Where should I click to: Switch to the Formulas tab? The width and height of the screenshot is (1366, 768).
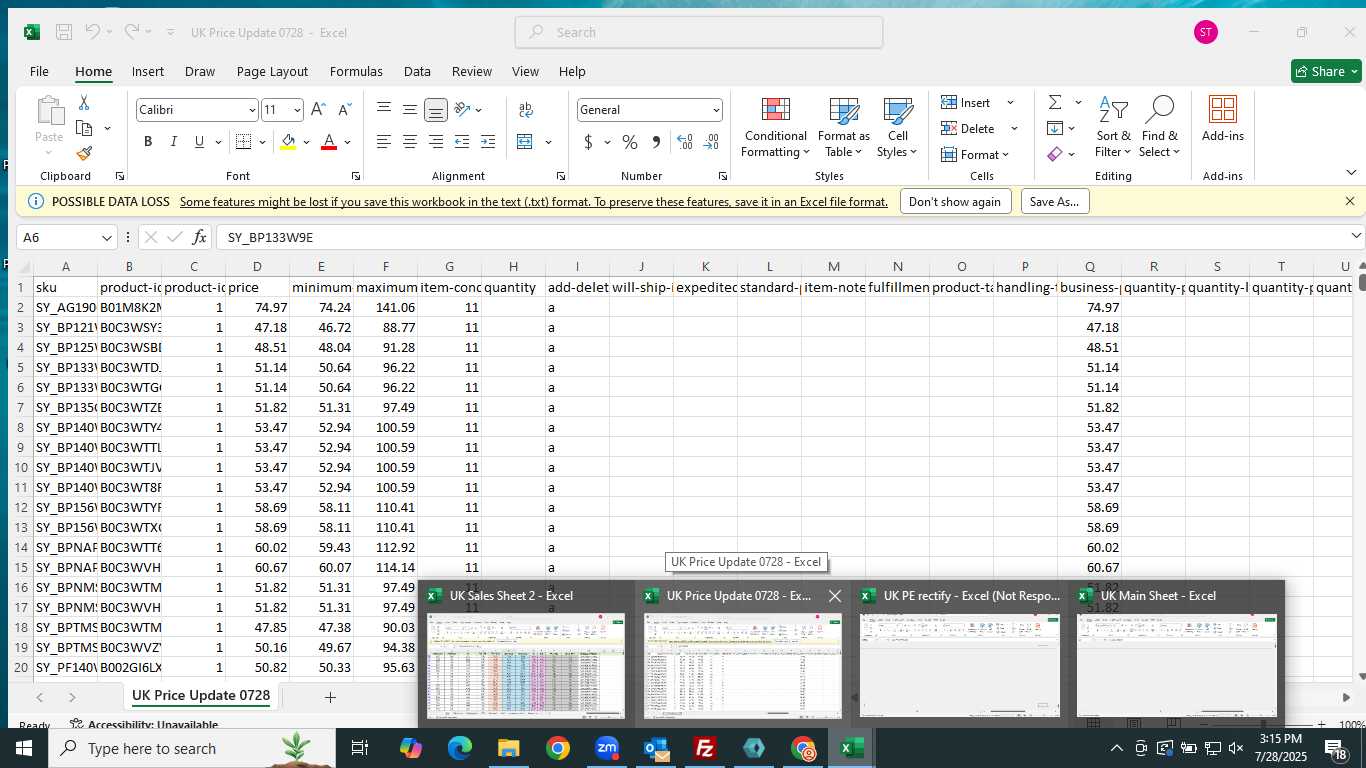pyautogui.click(x=356, y=71)
